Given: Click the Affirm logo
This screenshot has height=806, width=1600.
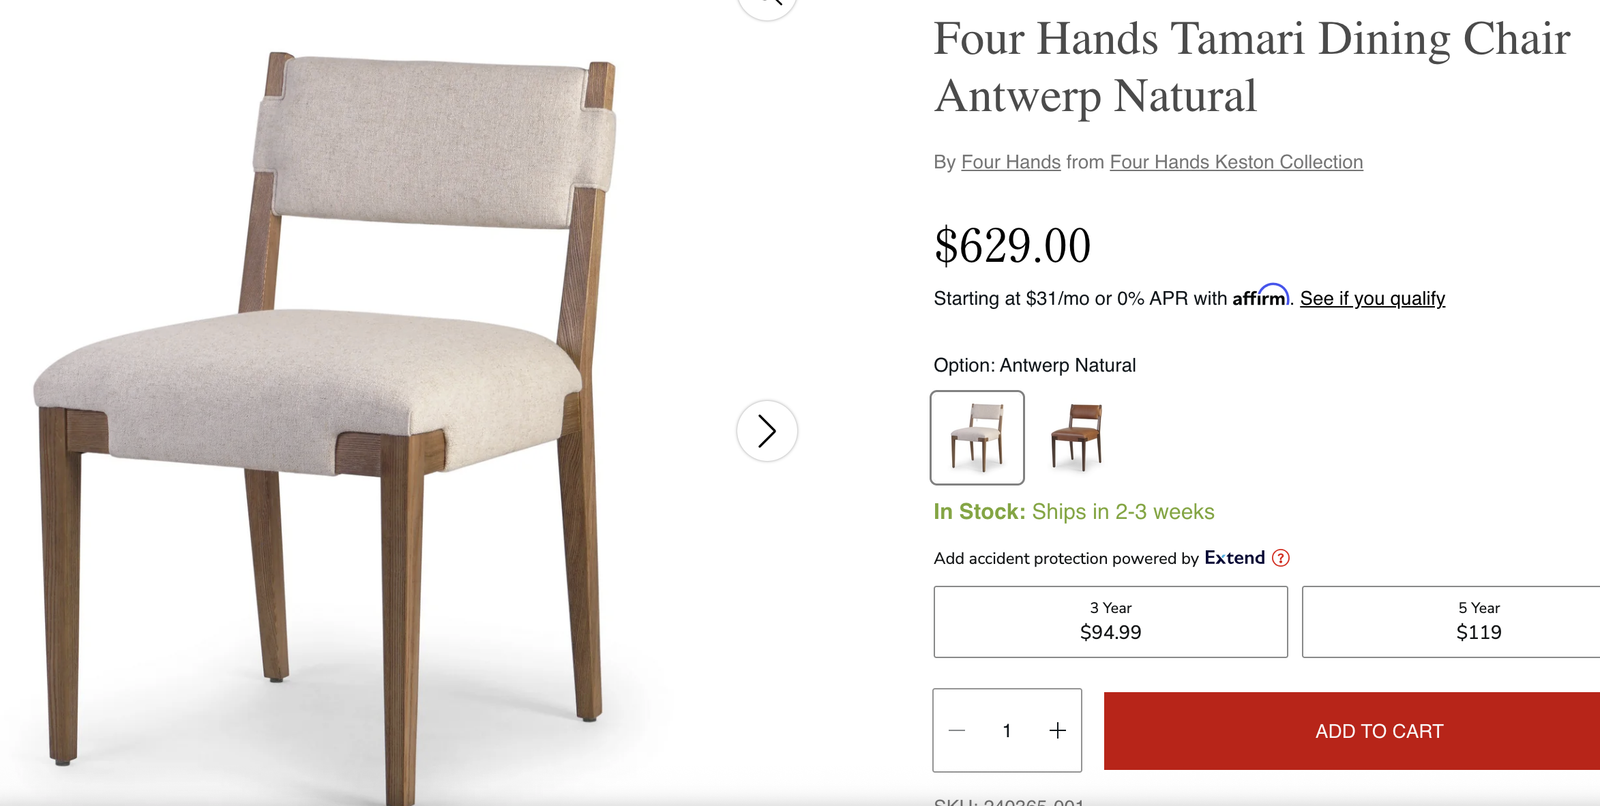Looking at the screenshot, I should click(x=1261, y=296).
